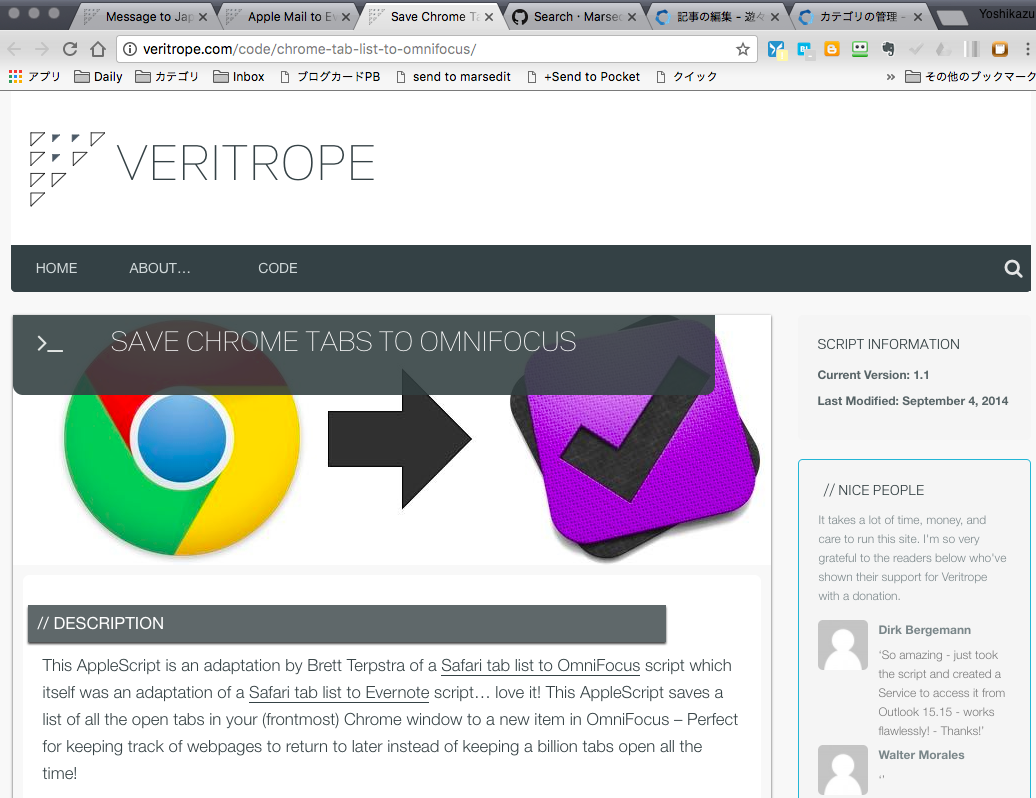
Task: Click the send to marsedit bookmarklet
Action: click(x=453, y=77)
